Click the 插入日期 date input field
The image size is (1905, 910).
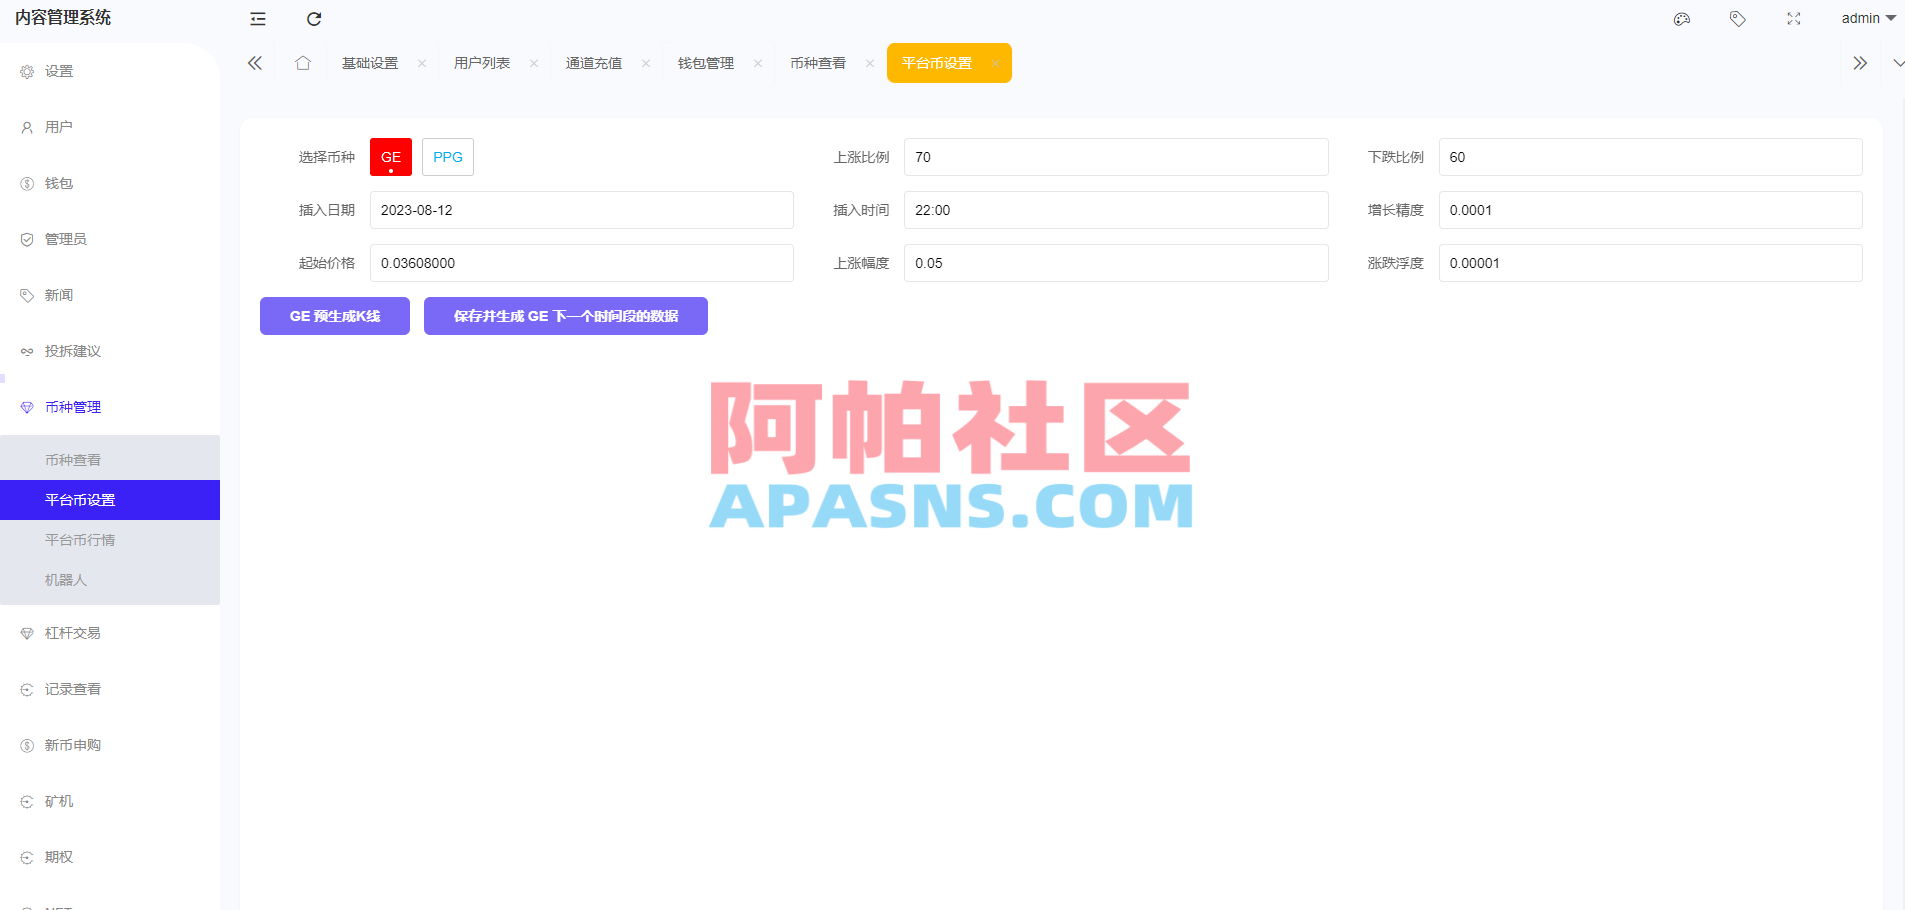(580, 210)
